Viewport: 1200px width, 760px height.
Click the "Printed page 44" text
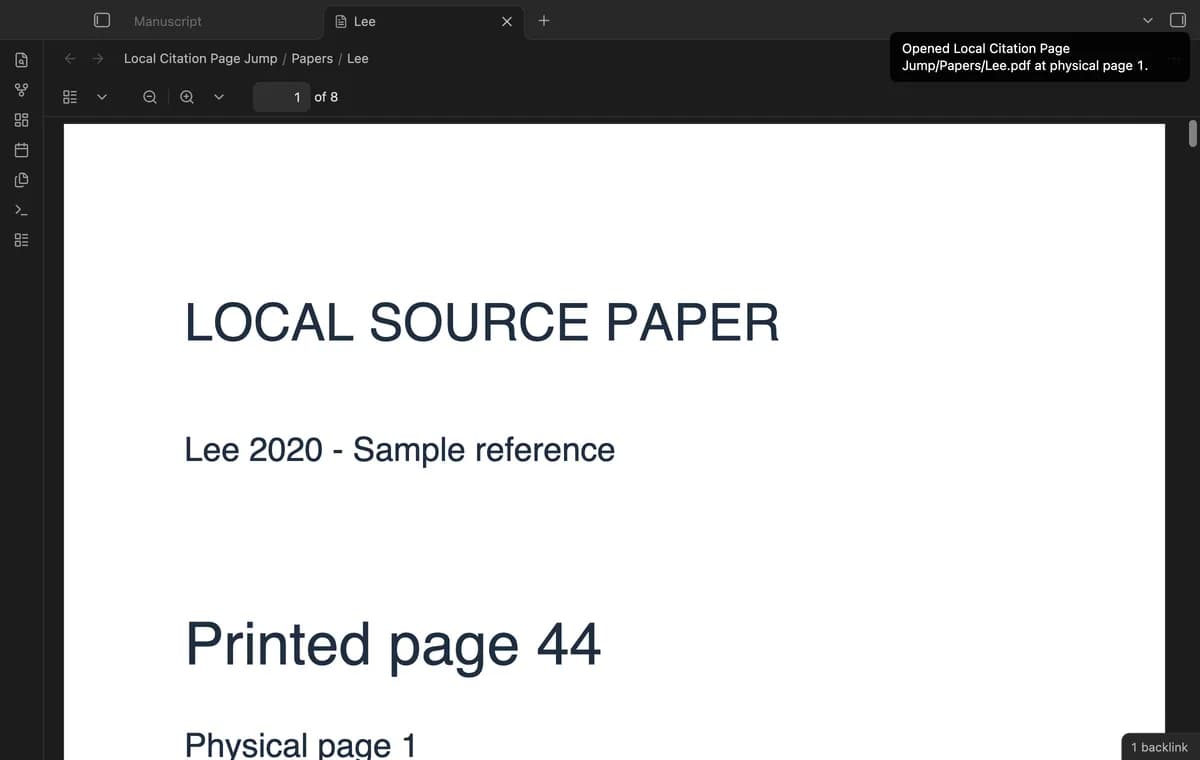pos(393,645)
